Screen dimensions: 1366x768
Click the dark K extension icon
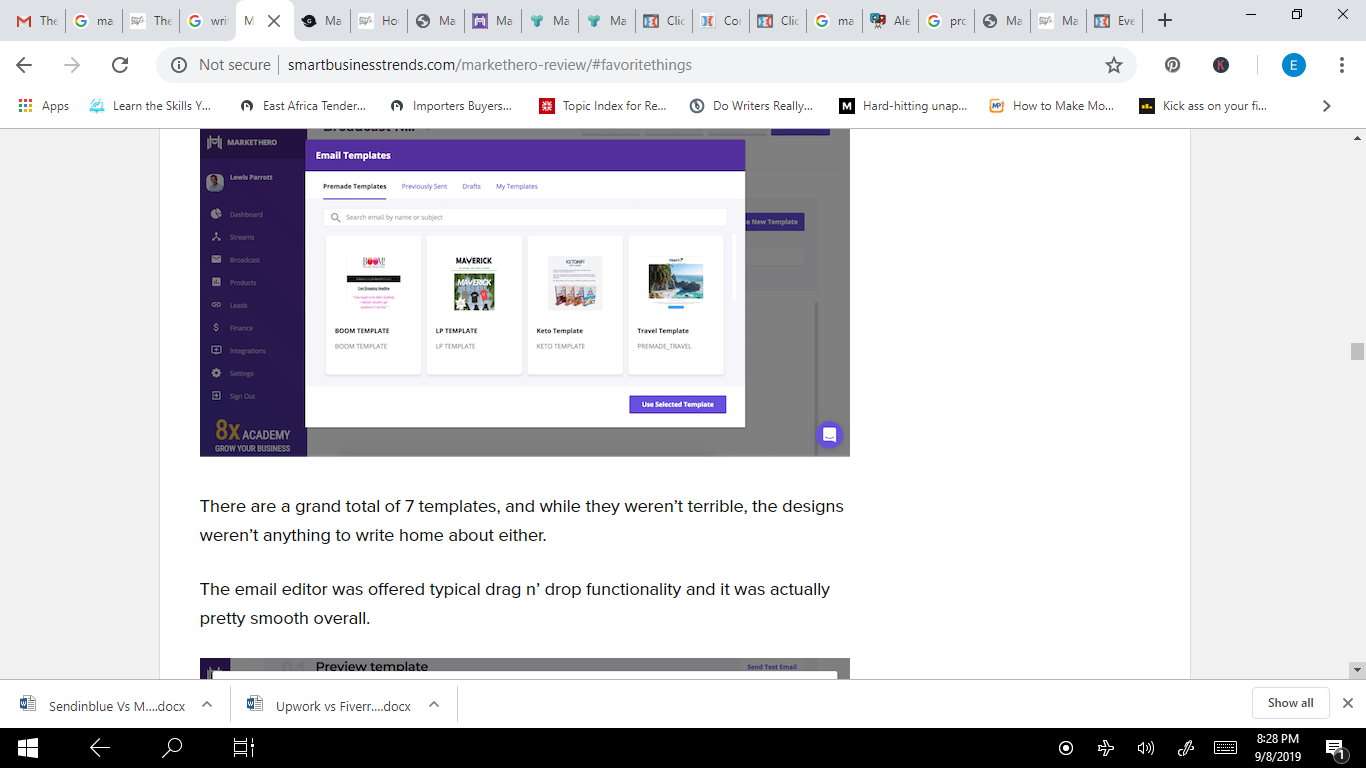click(1221, 65)
